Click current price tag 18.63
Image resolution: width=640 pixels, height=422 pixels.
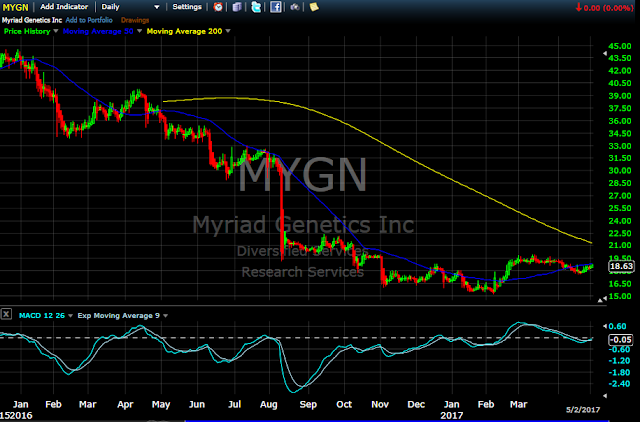(621, 267)
